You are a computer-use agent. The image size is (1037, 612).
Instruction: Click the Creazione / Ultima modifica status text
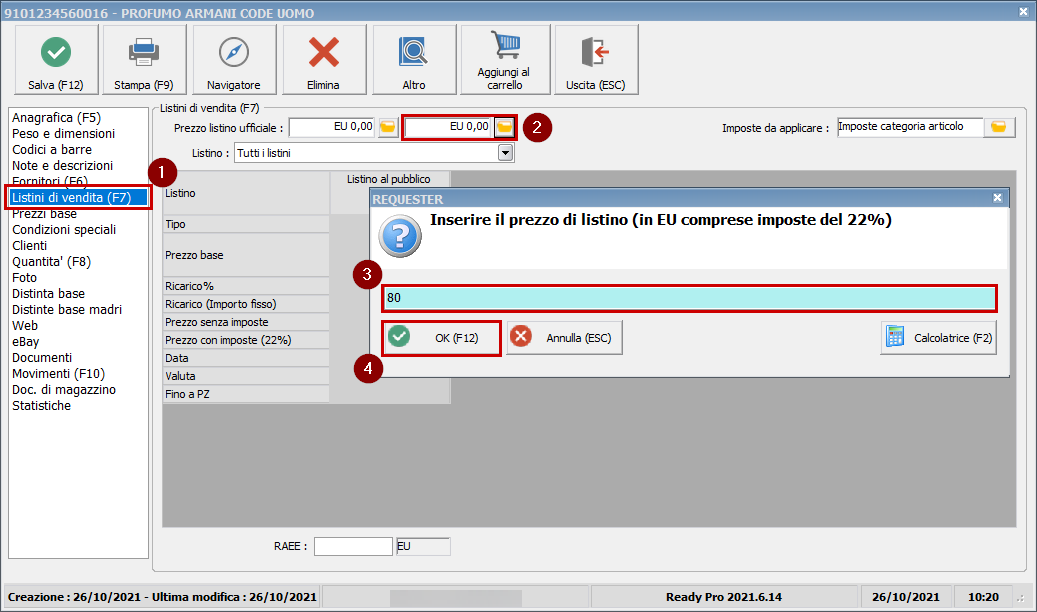pyautogui.click(x=162, y=597)
